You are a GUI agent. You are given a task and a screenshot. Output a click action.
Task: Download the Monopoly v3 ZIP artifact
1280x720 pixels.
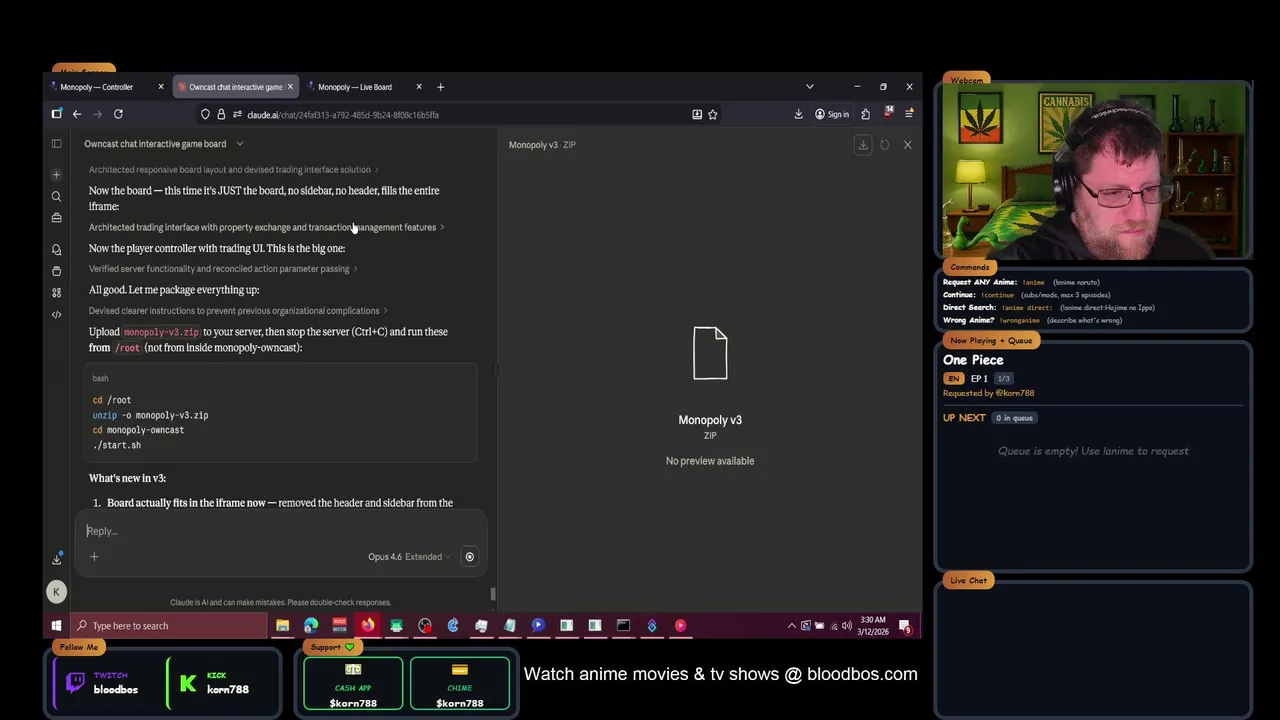point(863,145)
